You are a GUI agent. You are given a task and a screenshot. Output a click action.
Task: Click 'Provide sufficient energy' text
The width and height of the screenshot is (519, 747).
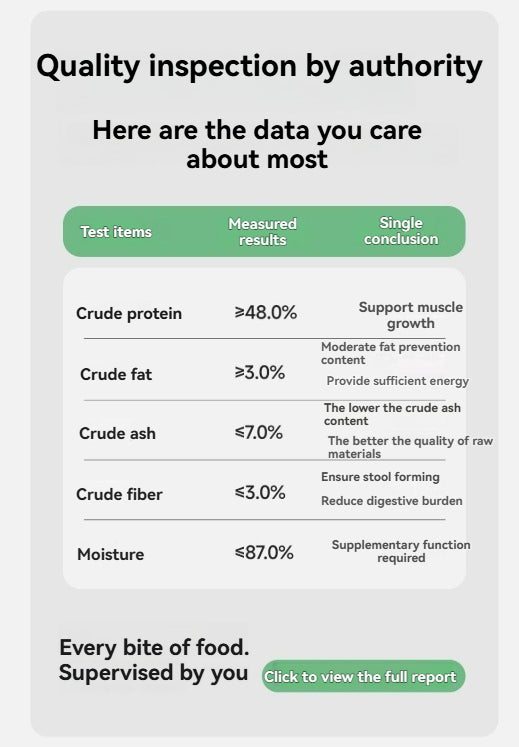[397, 381]
